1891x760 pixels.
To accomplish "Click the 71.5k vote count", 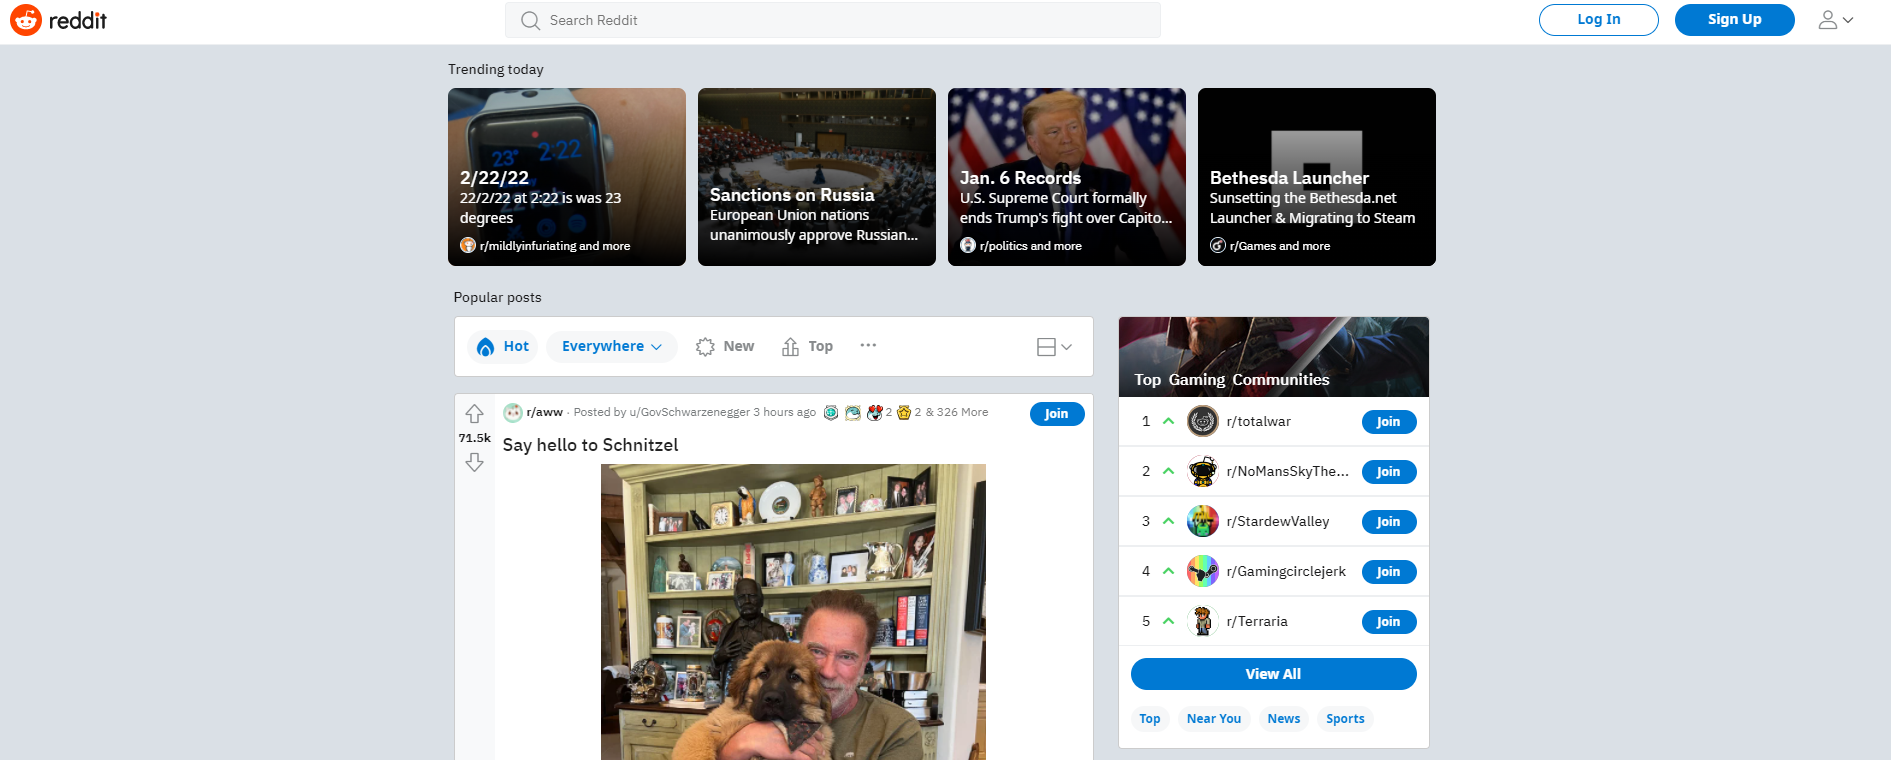I will tap(475, 438).
